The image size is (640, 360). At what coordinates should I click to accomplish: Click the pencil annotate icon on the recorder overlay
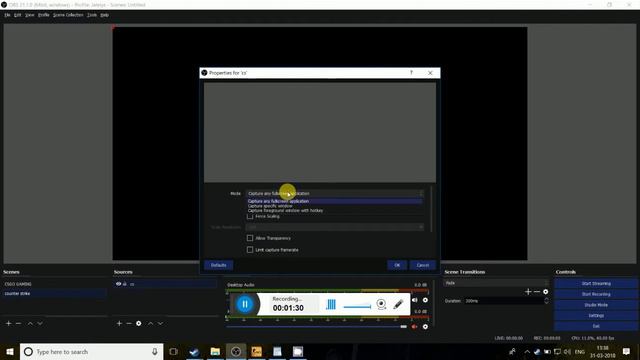(398, 304)
